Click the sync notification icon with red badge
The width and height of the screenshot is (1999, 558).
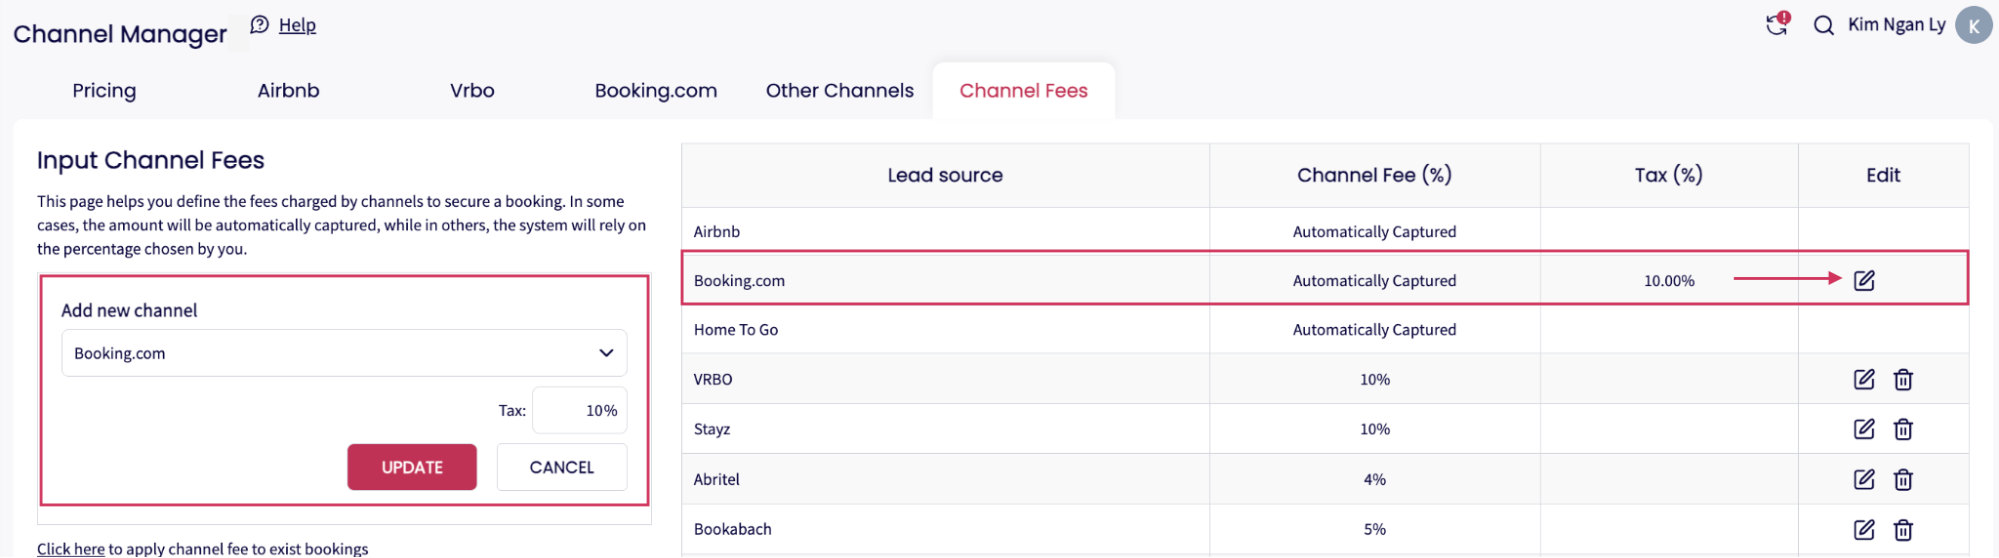[x=1777, y=24]
